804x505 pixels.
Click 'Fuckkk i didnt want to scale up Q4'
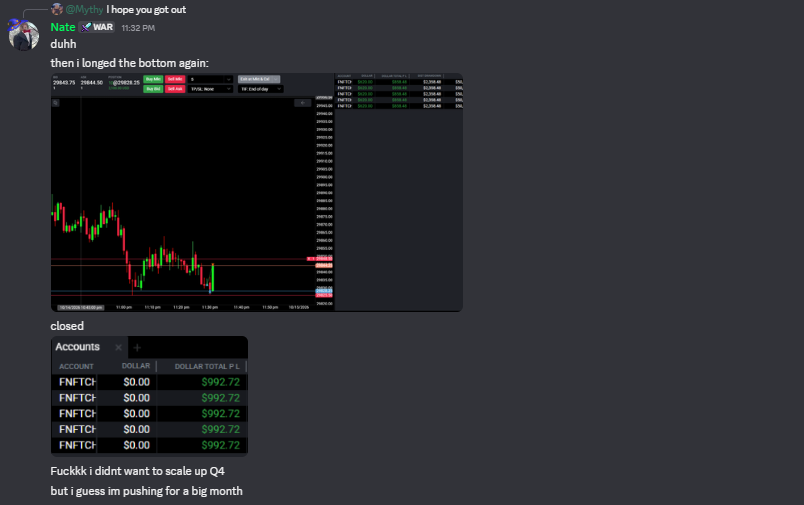[137, 471]
